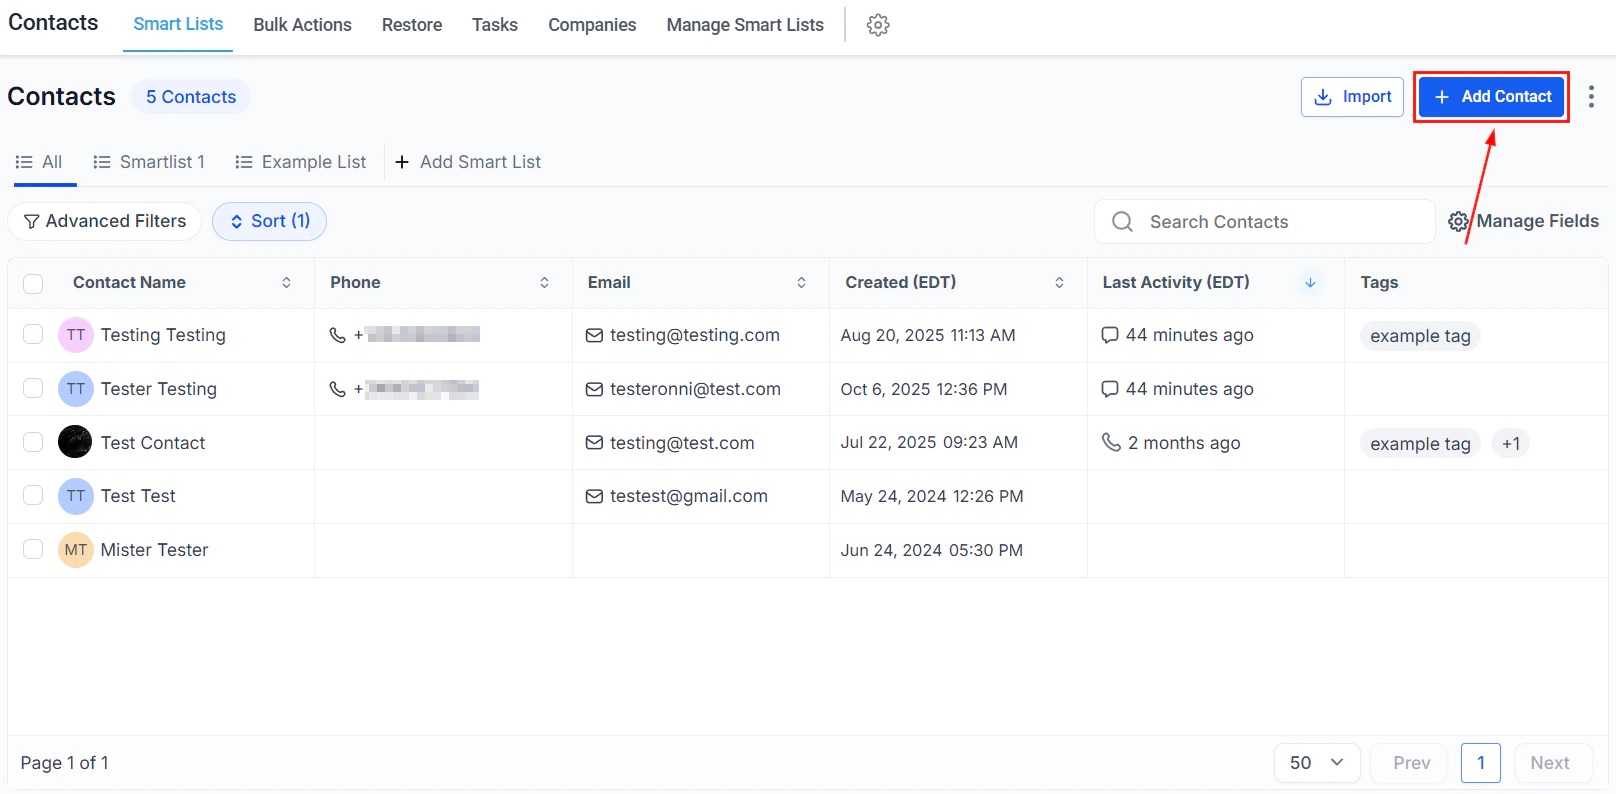
Task: Click Test Test TT avatar
Action: coord(76,496)
